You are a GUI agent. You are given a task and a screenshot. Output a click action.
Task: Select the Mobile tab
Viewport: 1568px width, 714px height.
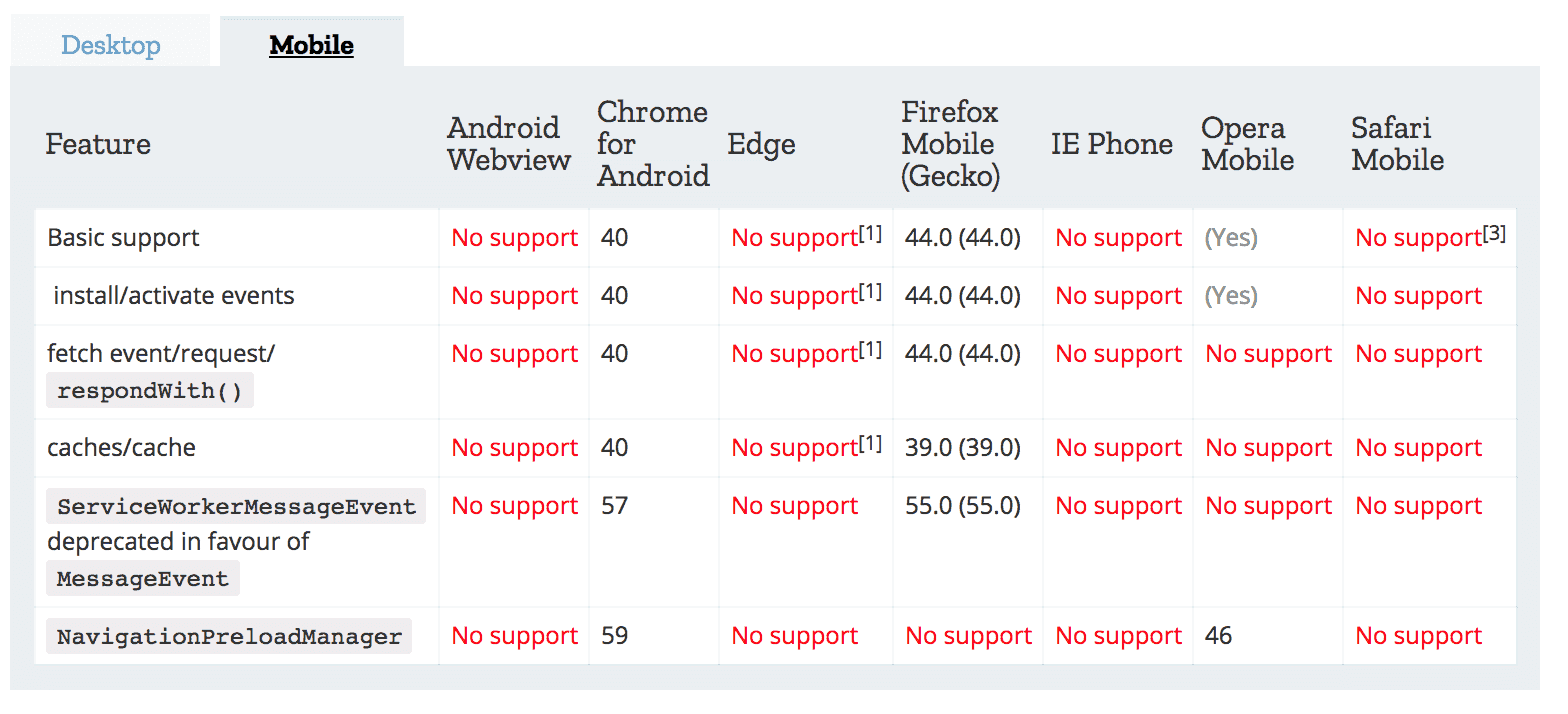pyautogui.click(x=311, y=45)
